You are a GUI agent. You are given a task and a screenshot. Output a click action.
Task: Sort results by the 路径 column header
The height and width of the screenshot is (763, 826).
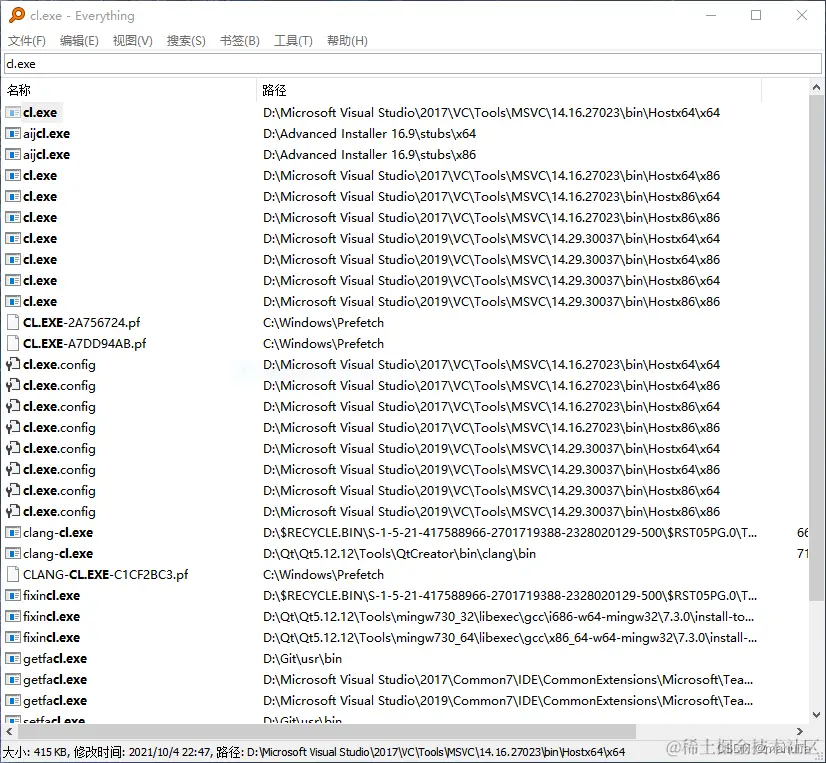(509, 90)
